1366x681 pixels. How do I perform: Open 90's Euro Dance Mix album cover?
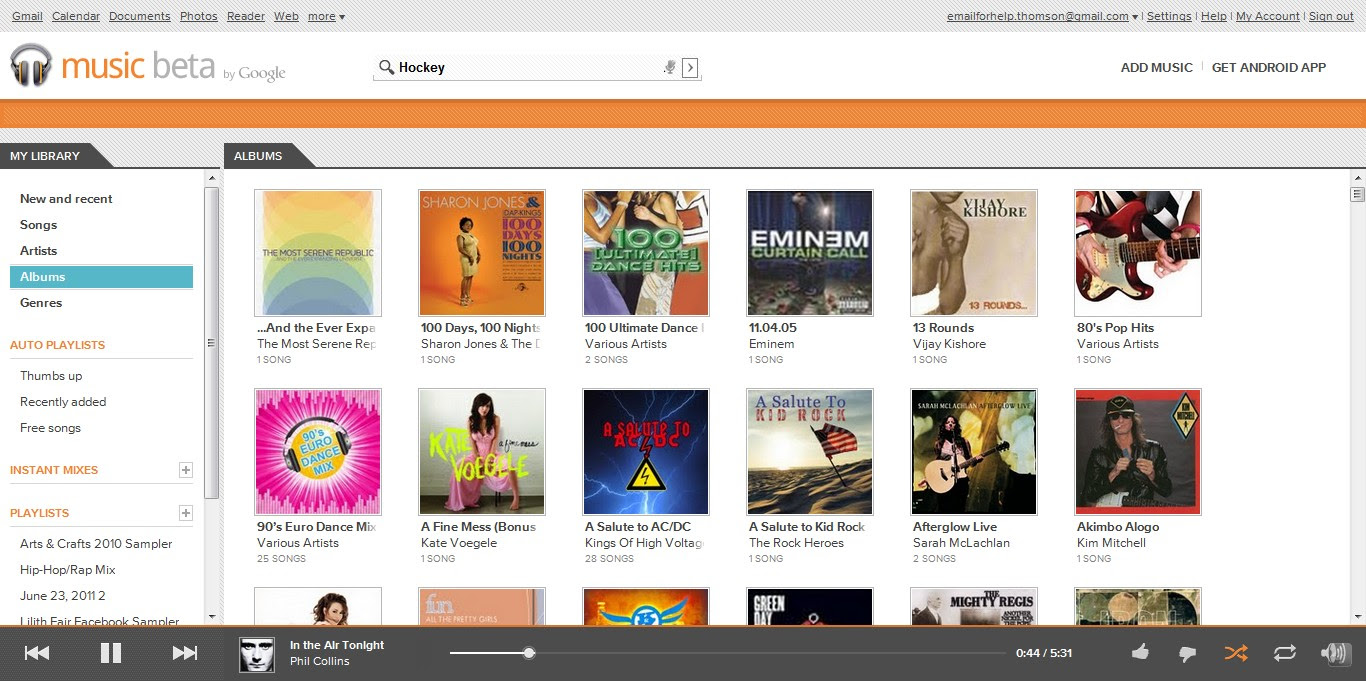pos(318,452)
